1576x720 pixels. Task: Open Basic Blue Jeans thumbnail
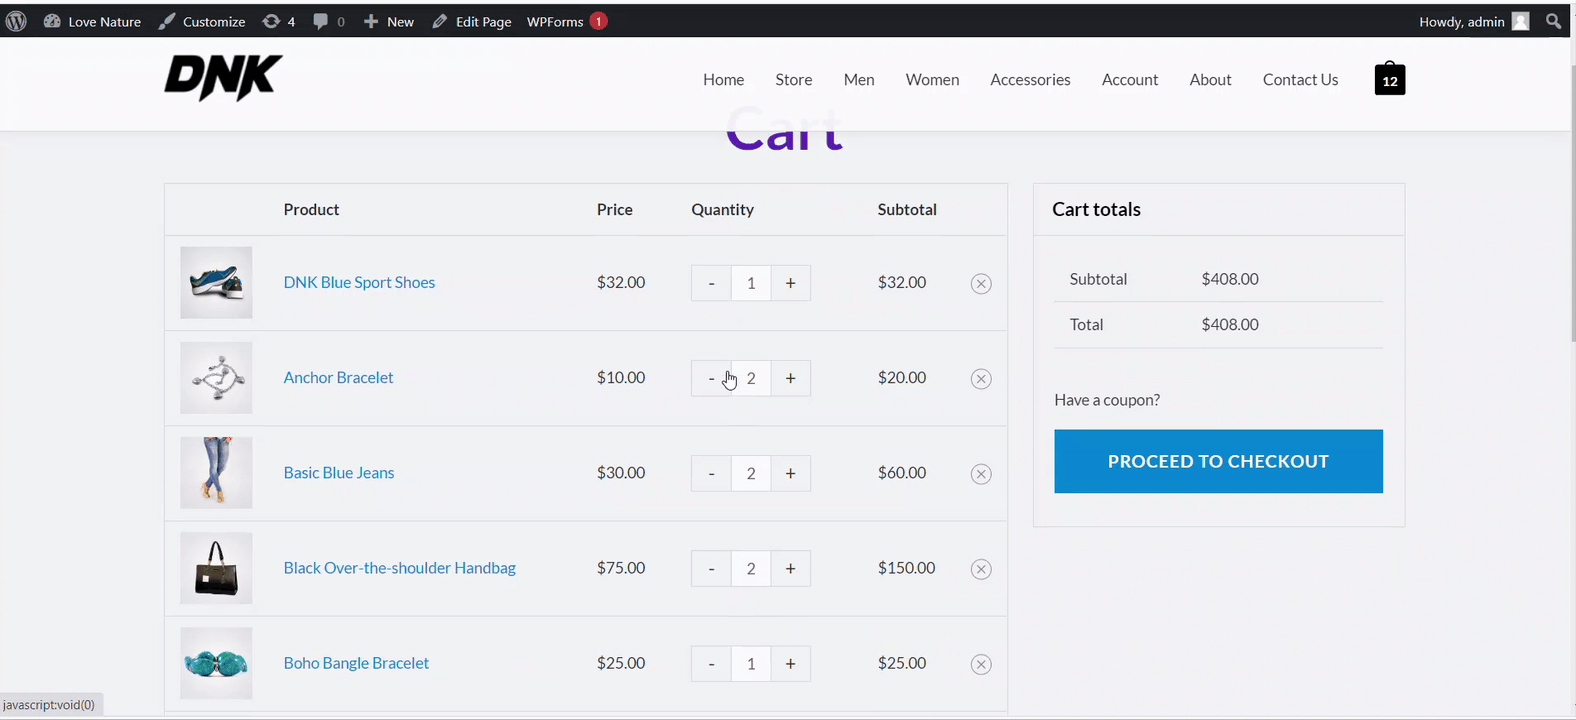[216, 473]
